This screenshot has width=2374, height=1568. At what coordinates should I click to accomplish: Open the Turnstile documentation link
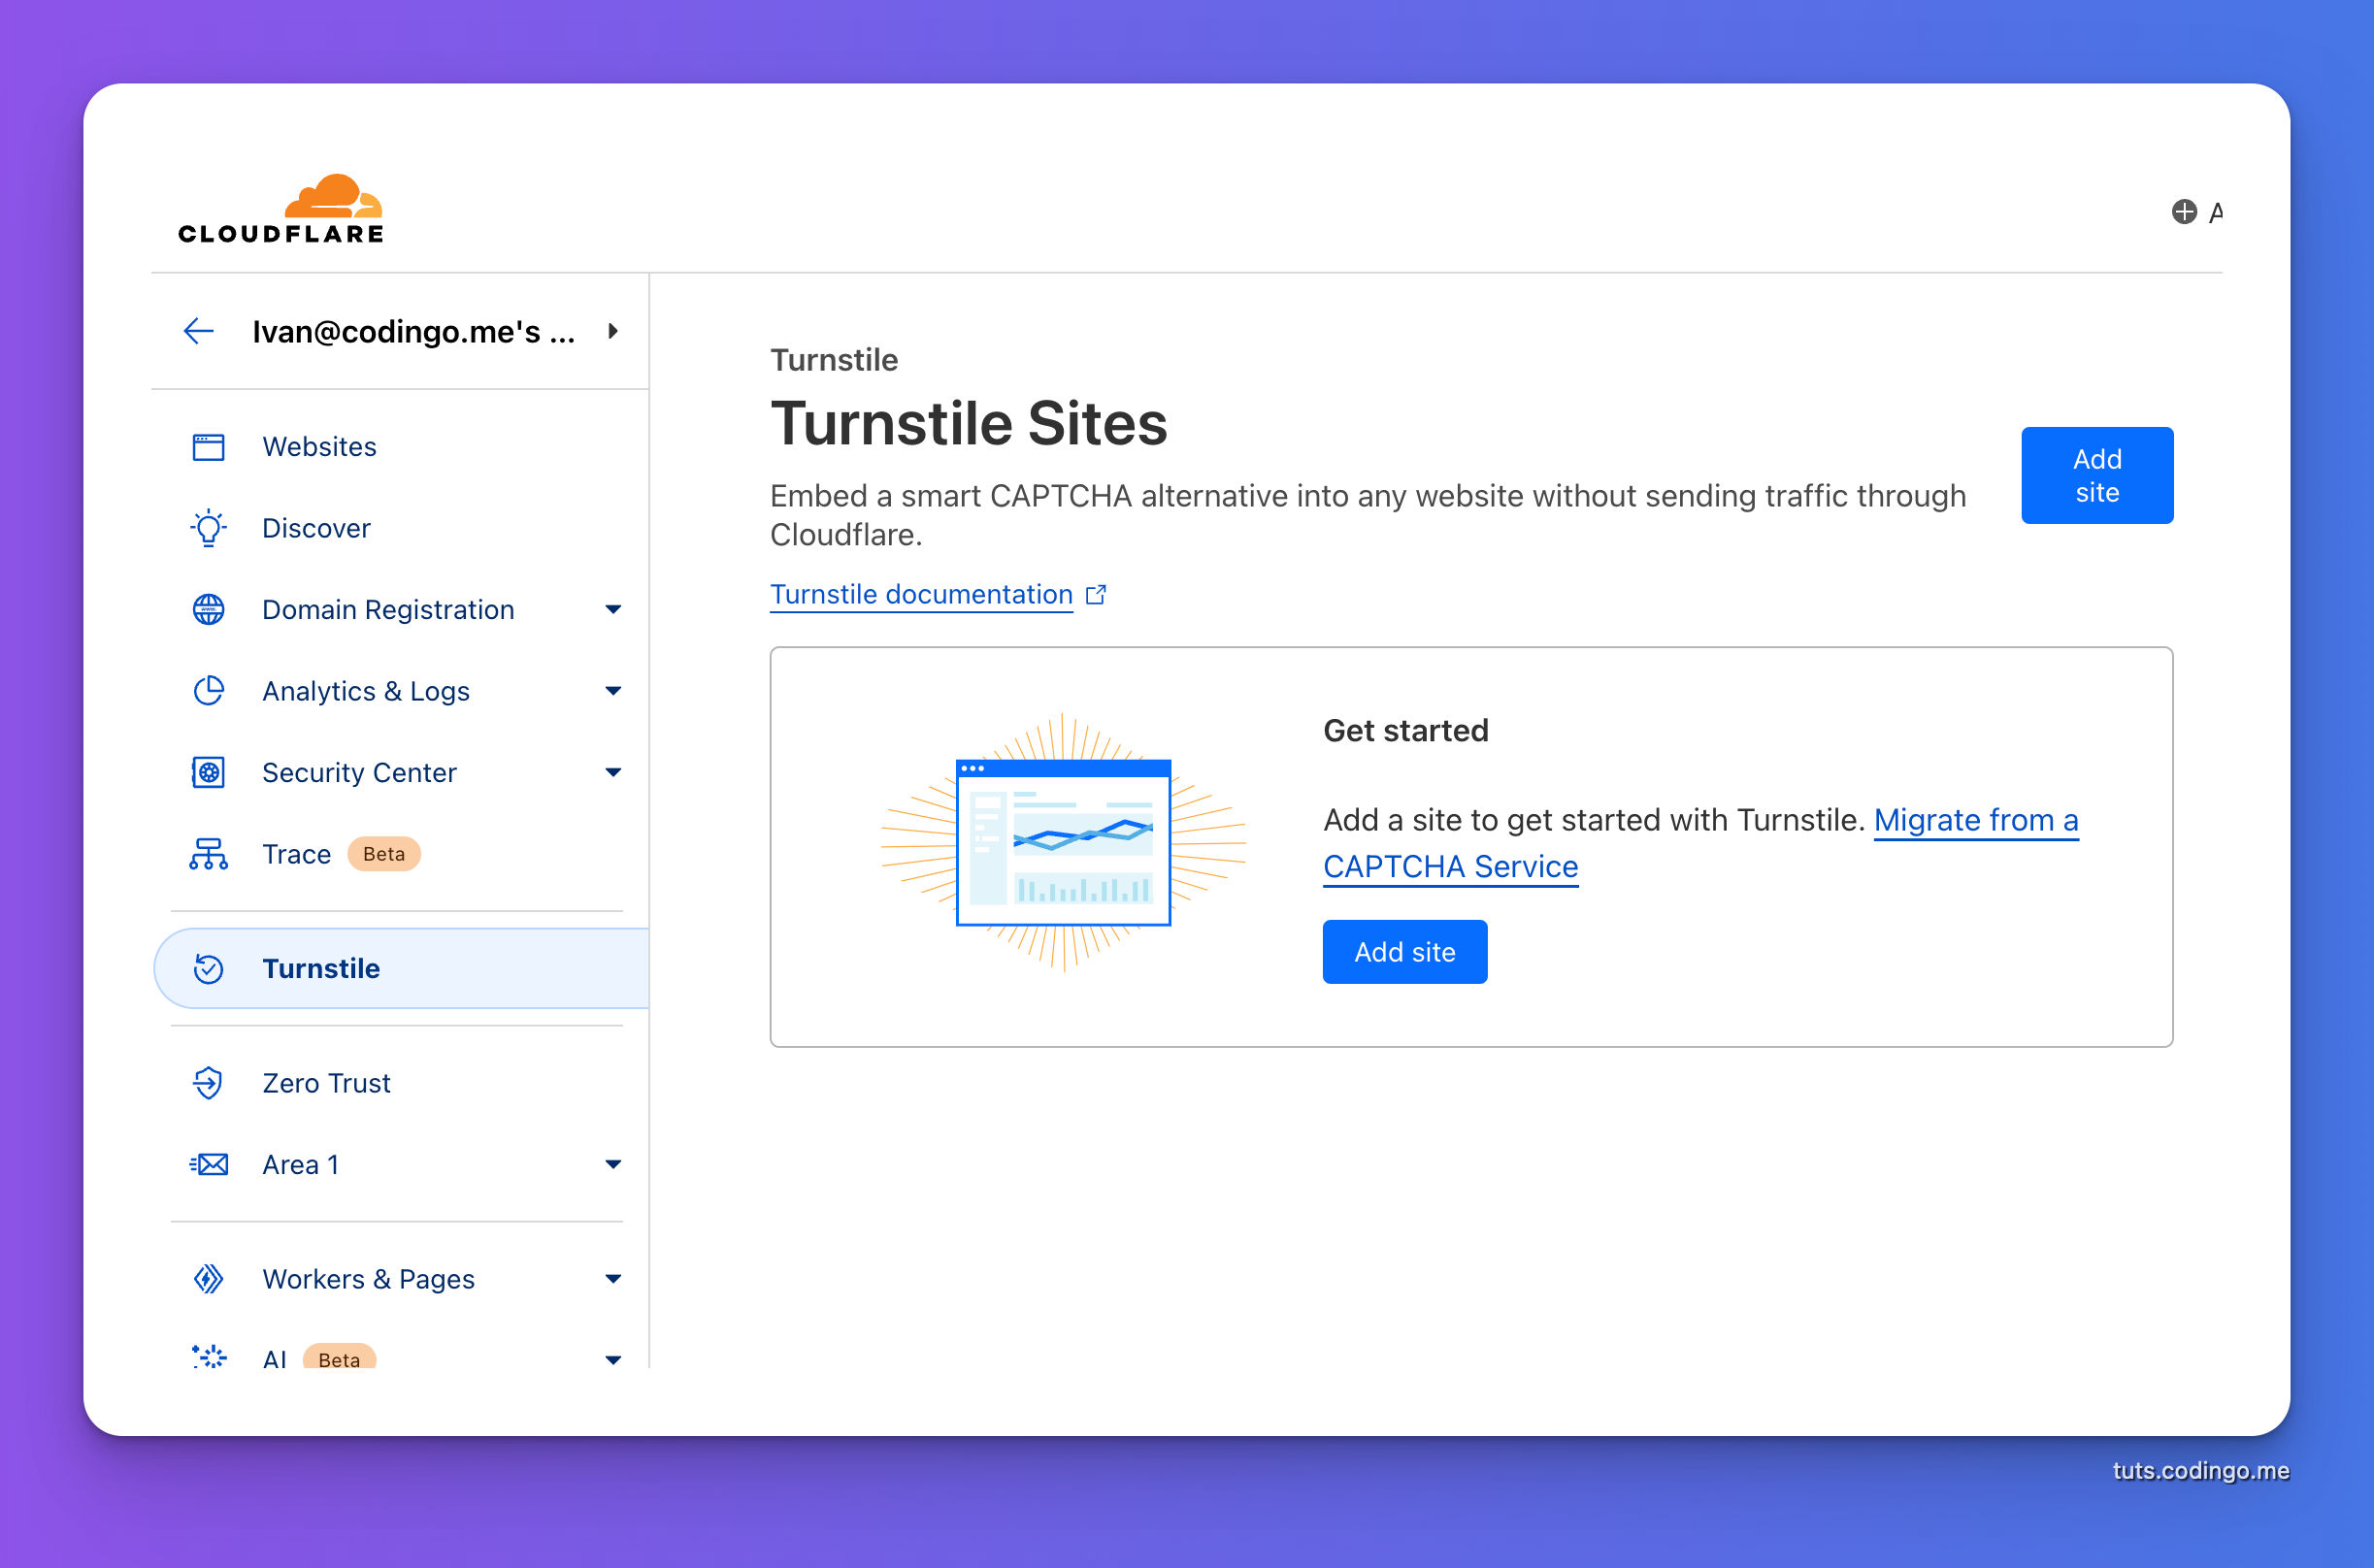pyautogui.click(x=921, y=595)
